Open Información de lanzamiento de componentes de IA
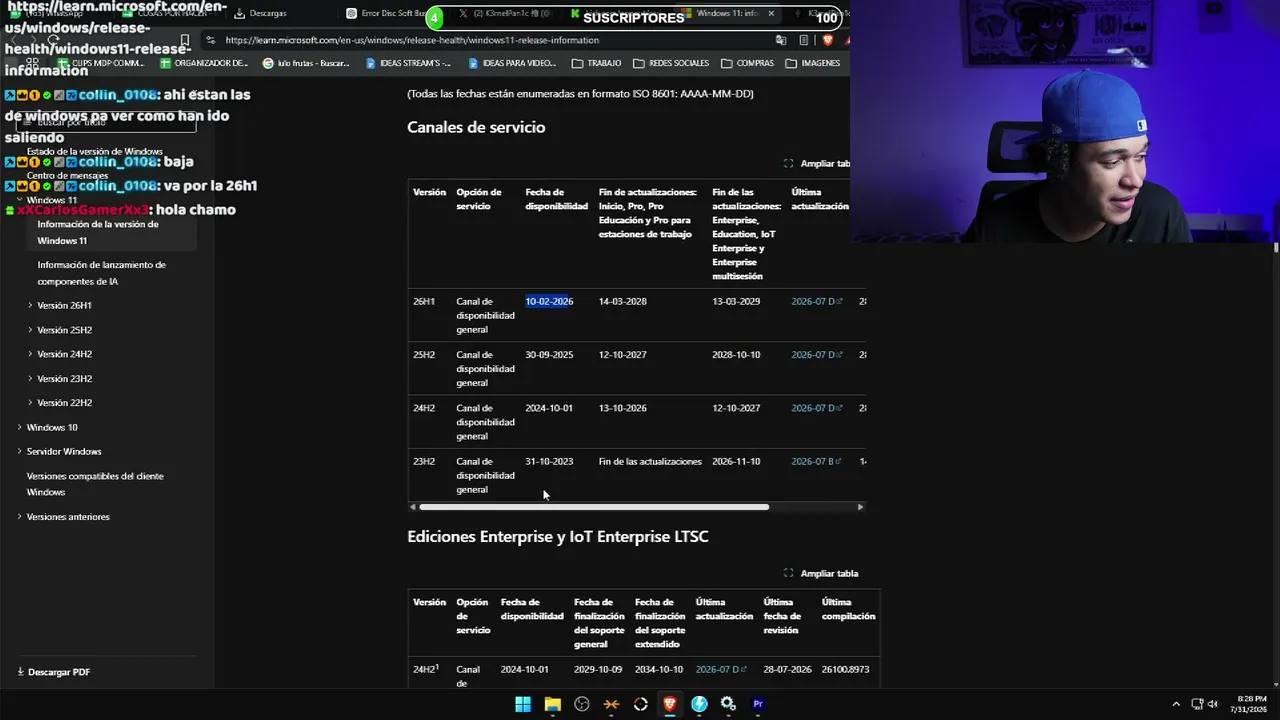This screenshot has width=1280, height=720. tap(101, 273)
